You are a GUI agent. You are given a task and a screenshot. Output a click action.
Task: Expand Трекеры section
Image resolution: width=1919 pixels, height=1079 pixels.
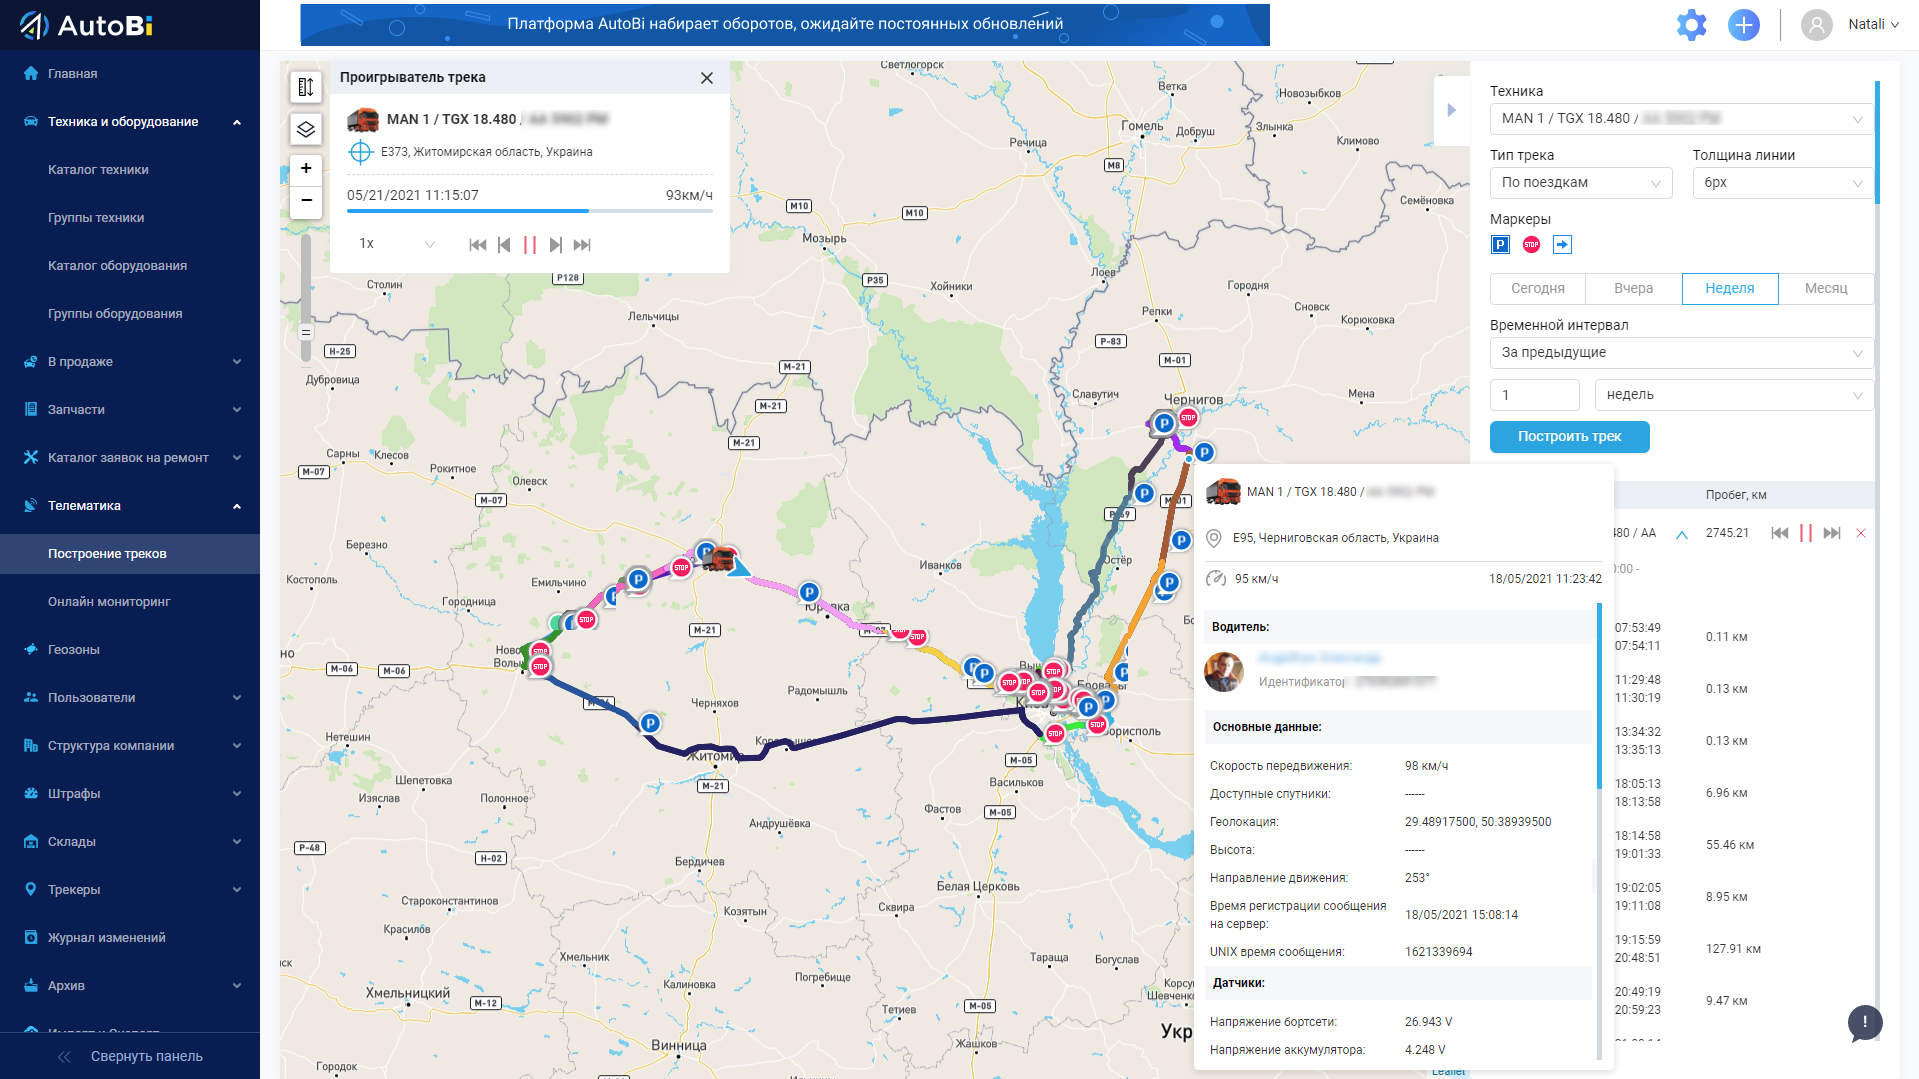tap(130, 890)
